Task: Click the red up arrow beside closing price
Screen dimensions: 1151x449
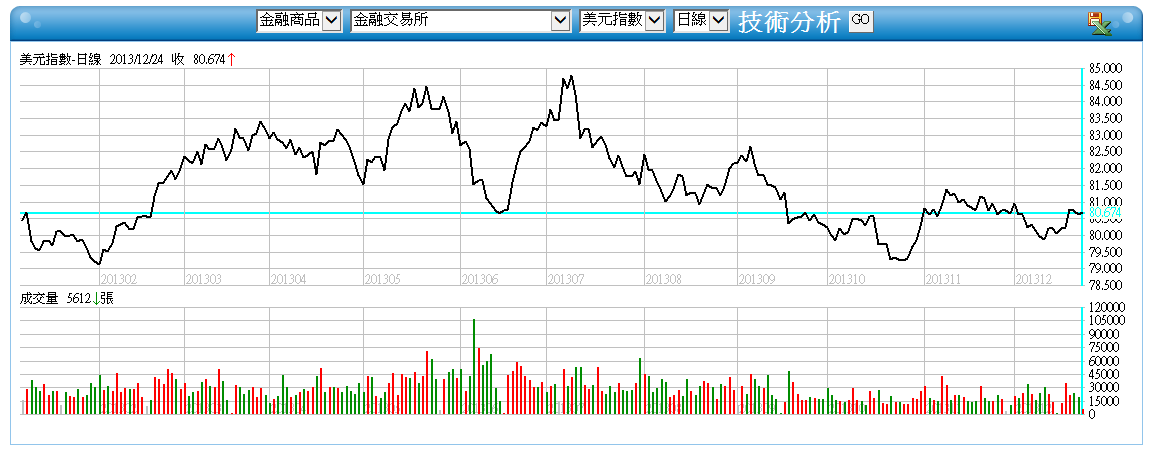Action: tap(231, 59)
